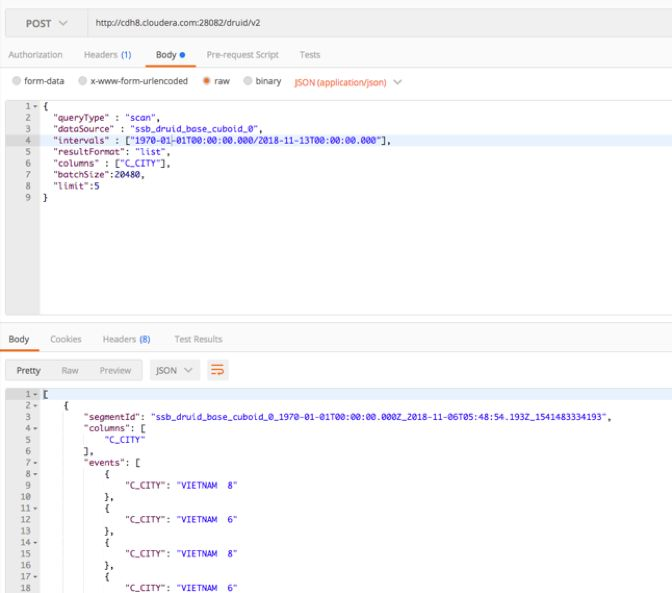Select the x-www-form-urlencoded radio option

click(x=84, y=80)
